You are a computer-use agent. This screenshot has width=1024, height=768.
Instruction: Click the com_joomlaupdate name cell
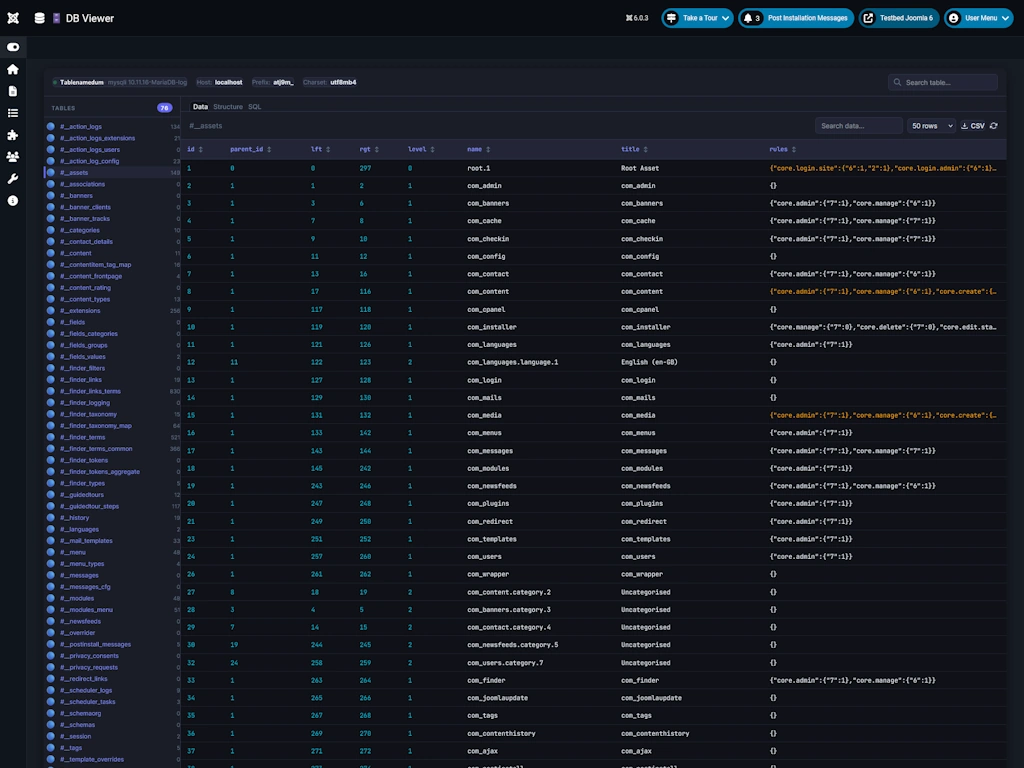pos(498,698)
